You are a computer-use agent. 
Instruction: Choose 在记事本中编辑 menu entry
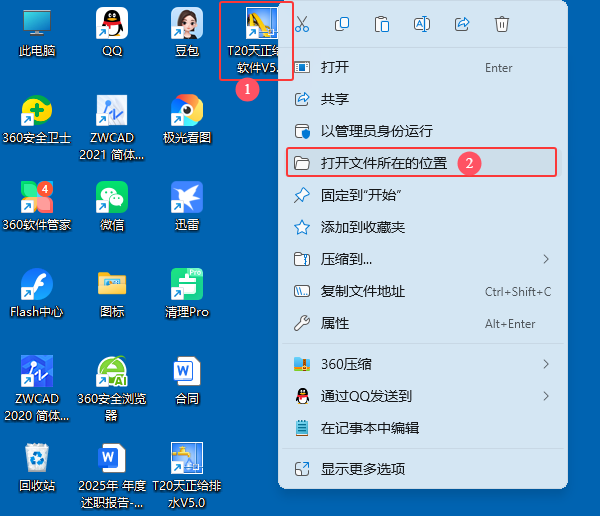[421, 428]
